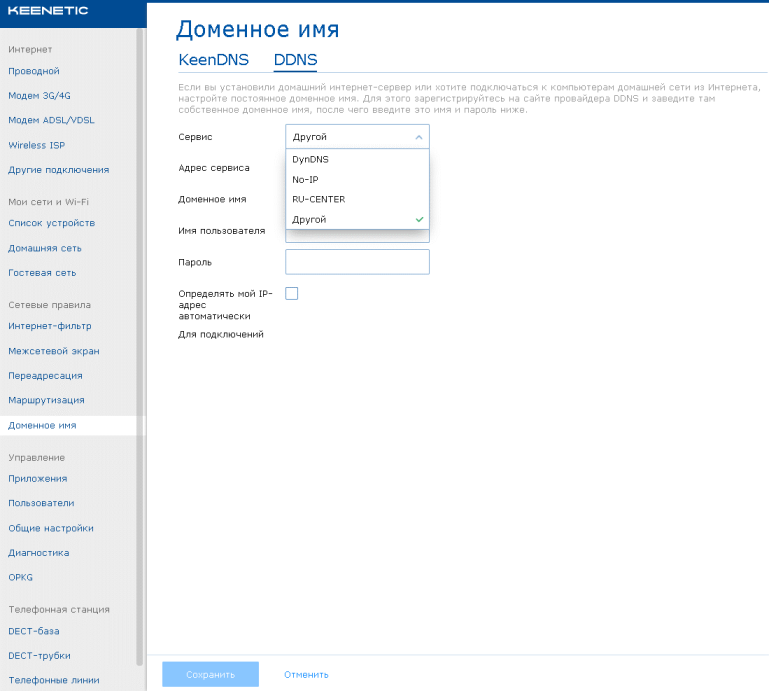
Task: Click the sidebar vertical scrollbar
Action: [140, 347]
